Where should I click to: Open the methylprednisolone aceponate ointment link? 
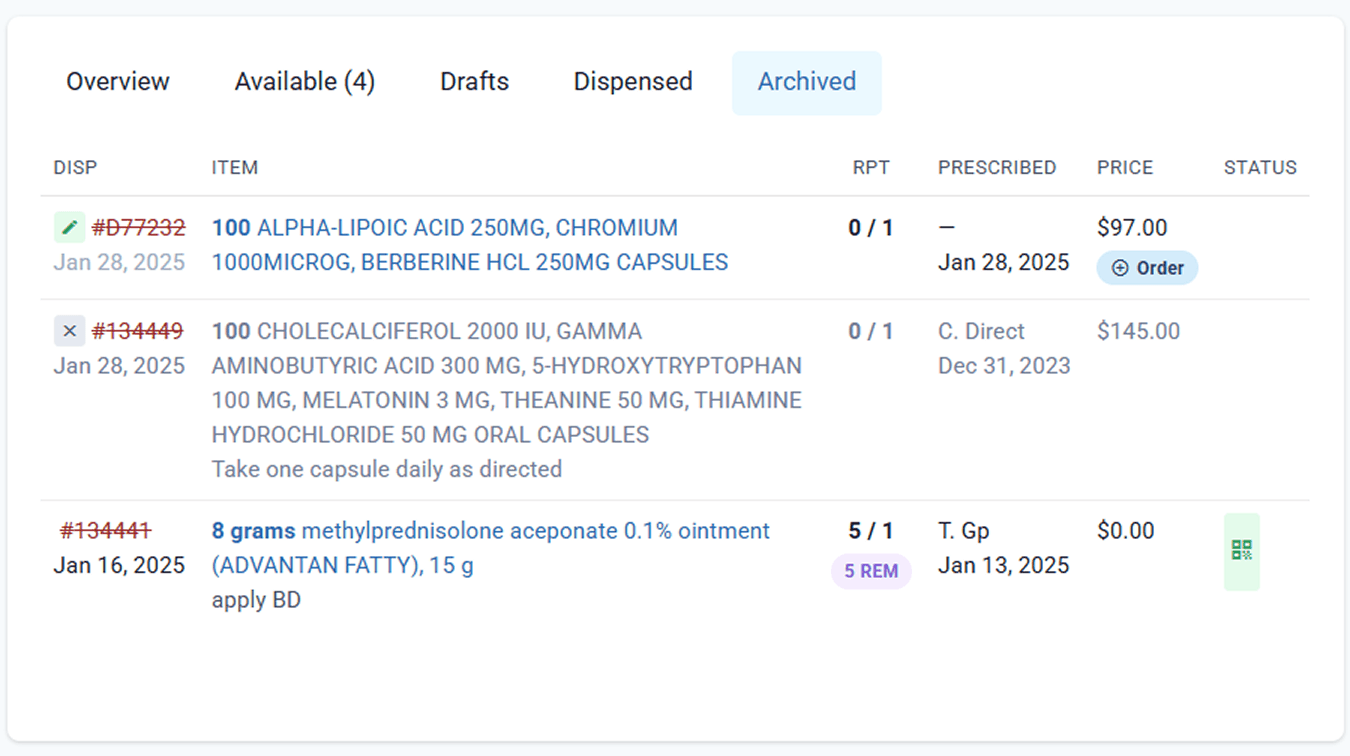(491, 548)
